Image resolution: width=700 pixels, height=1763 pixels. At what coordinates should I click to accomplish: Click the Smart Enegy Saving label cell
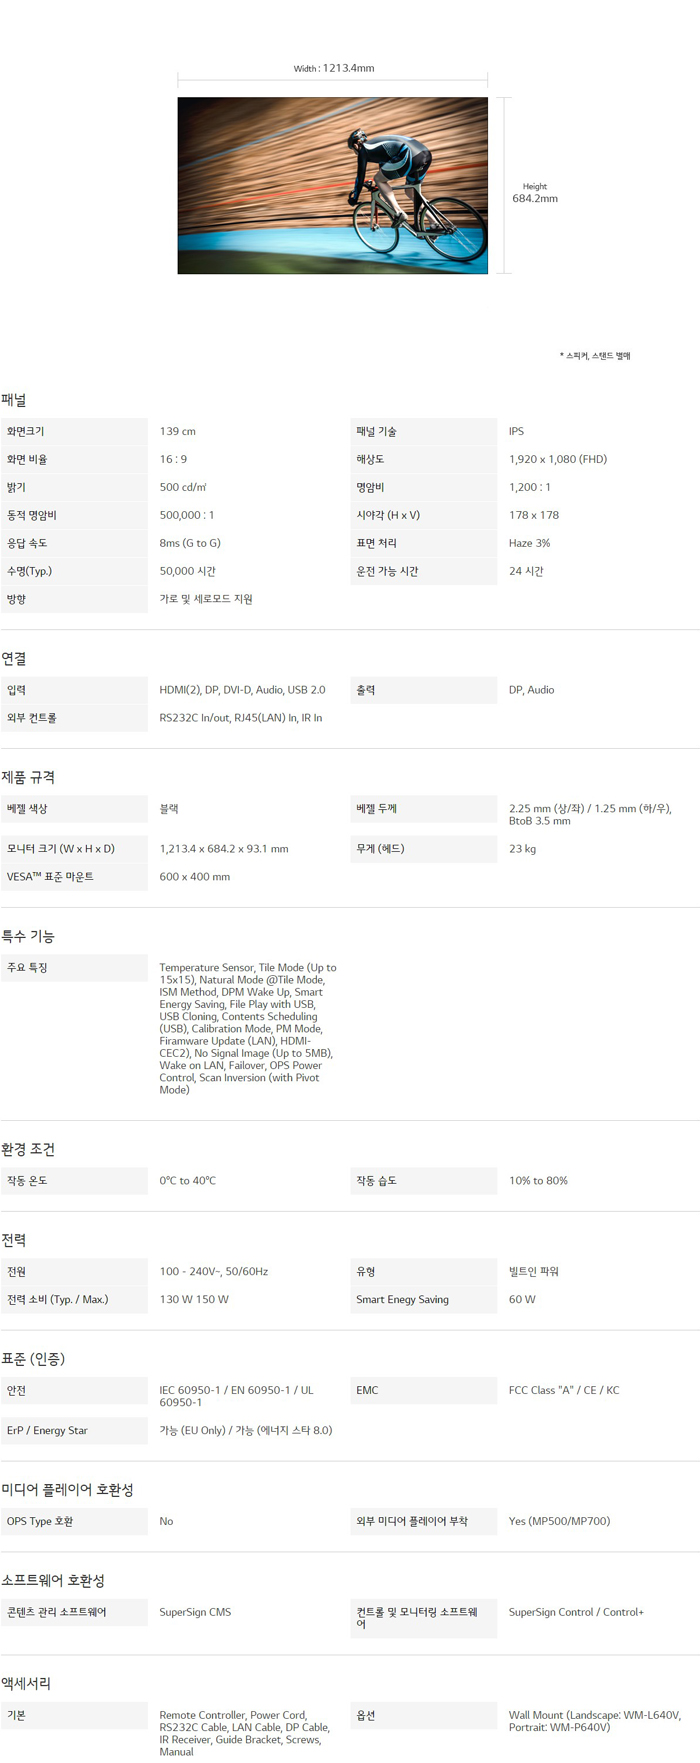(402, 1300)
